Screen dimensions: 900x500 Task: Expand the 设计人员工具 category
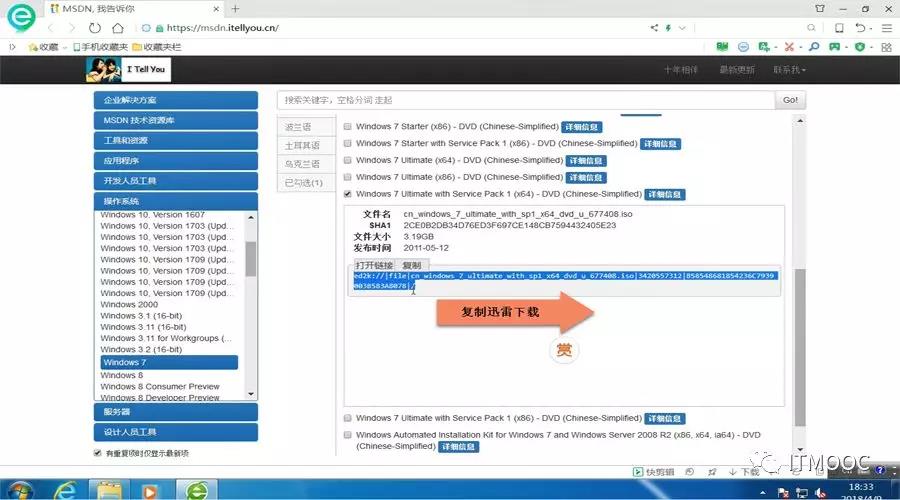(176, 432)
